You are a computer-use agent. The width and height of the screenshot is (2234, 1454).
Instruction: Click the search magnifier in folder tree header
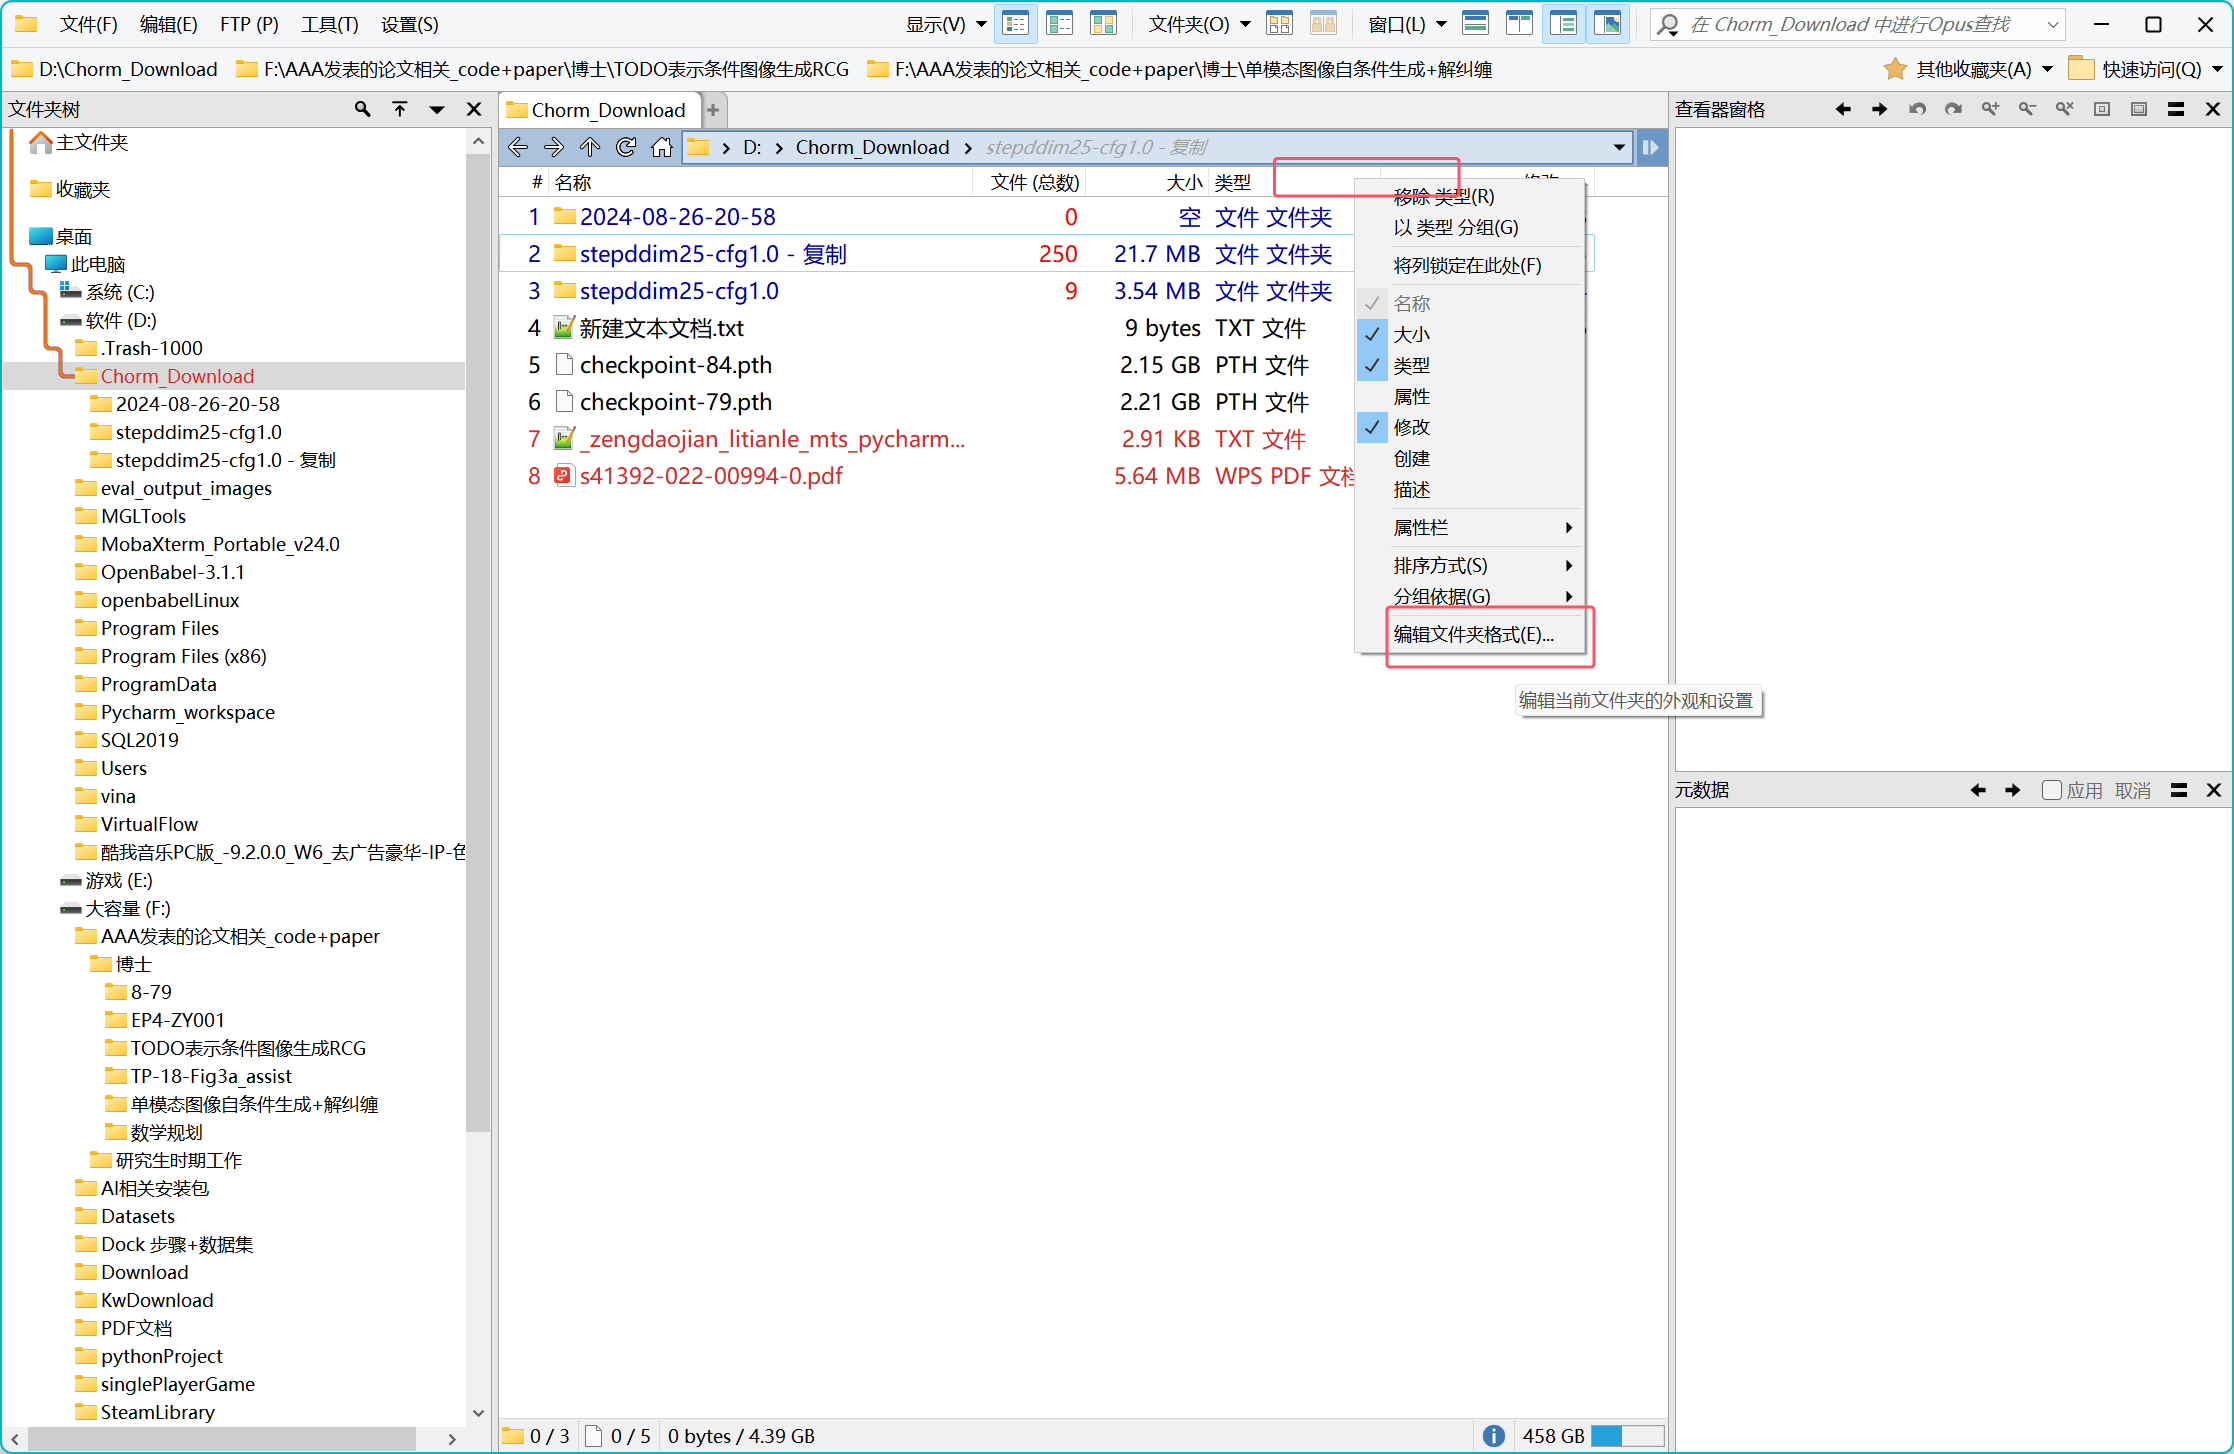[x=362, y=109]
